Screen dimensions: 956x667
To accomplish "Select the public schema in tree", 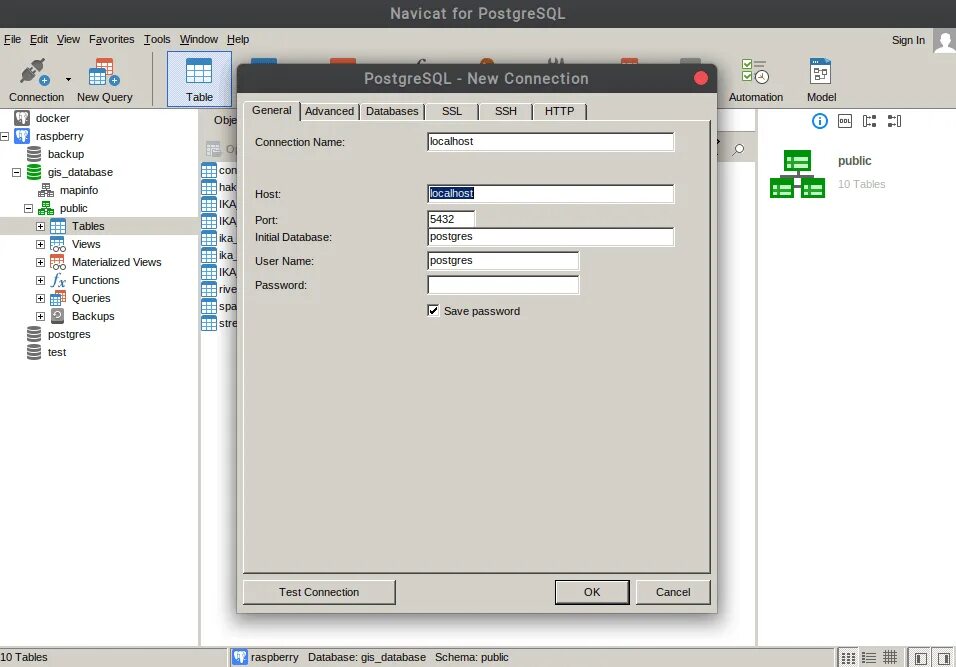I will (73, 208).
